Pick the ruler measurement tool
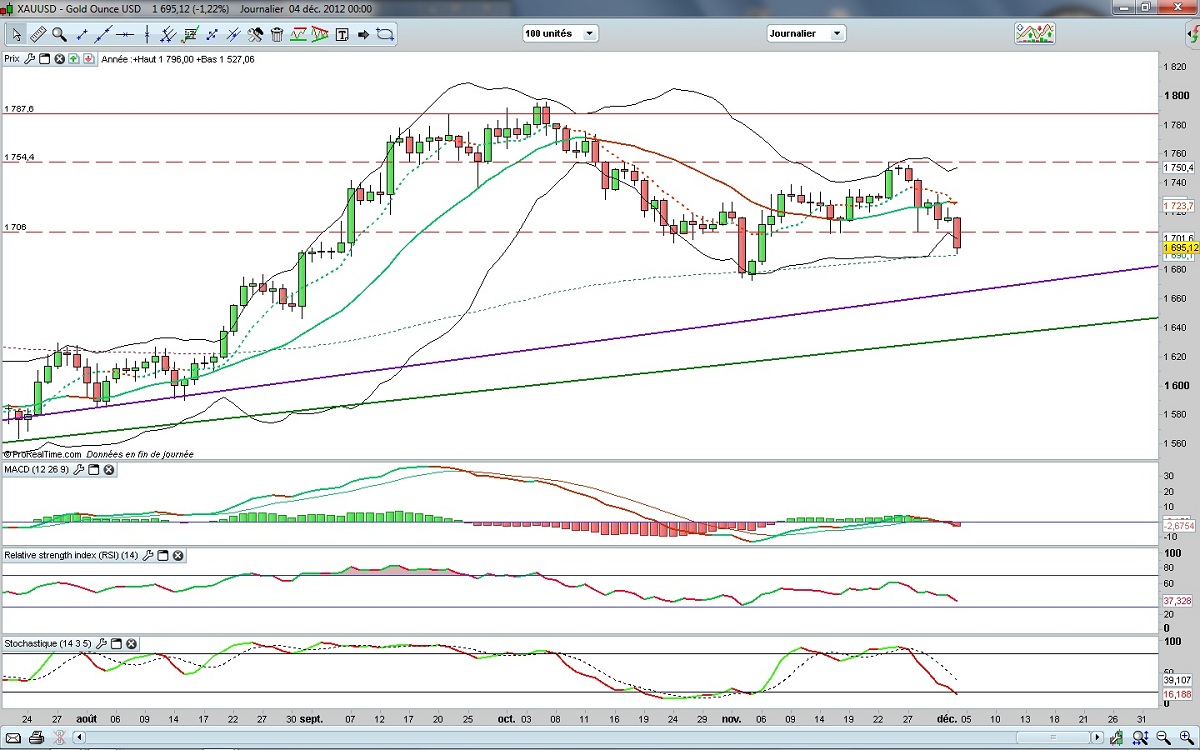1200x750 pixels. pos(38,34)
